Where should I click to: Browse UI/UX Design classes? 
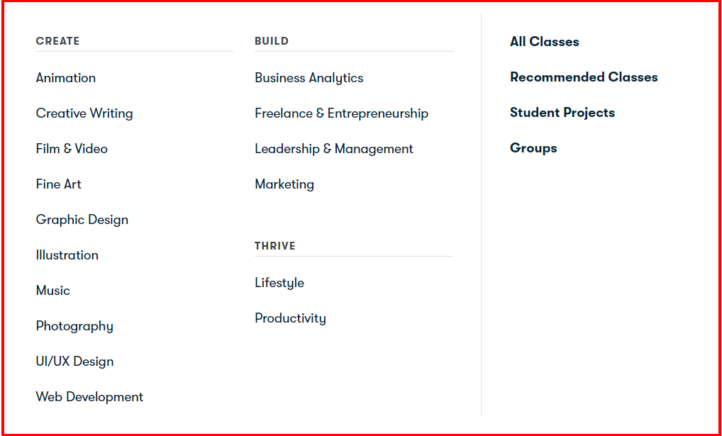pyautogui.click(x=75, y=362)
